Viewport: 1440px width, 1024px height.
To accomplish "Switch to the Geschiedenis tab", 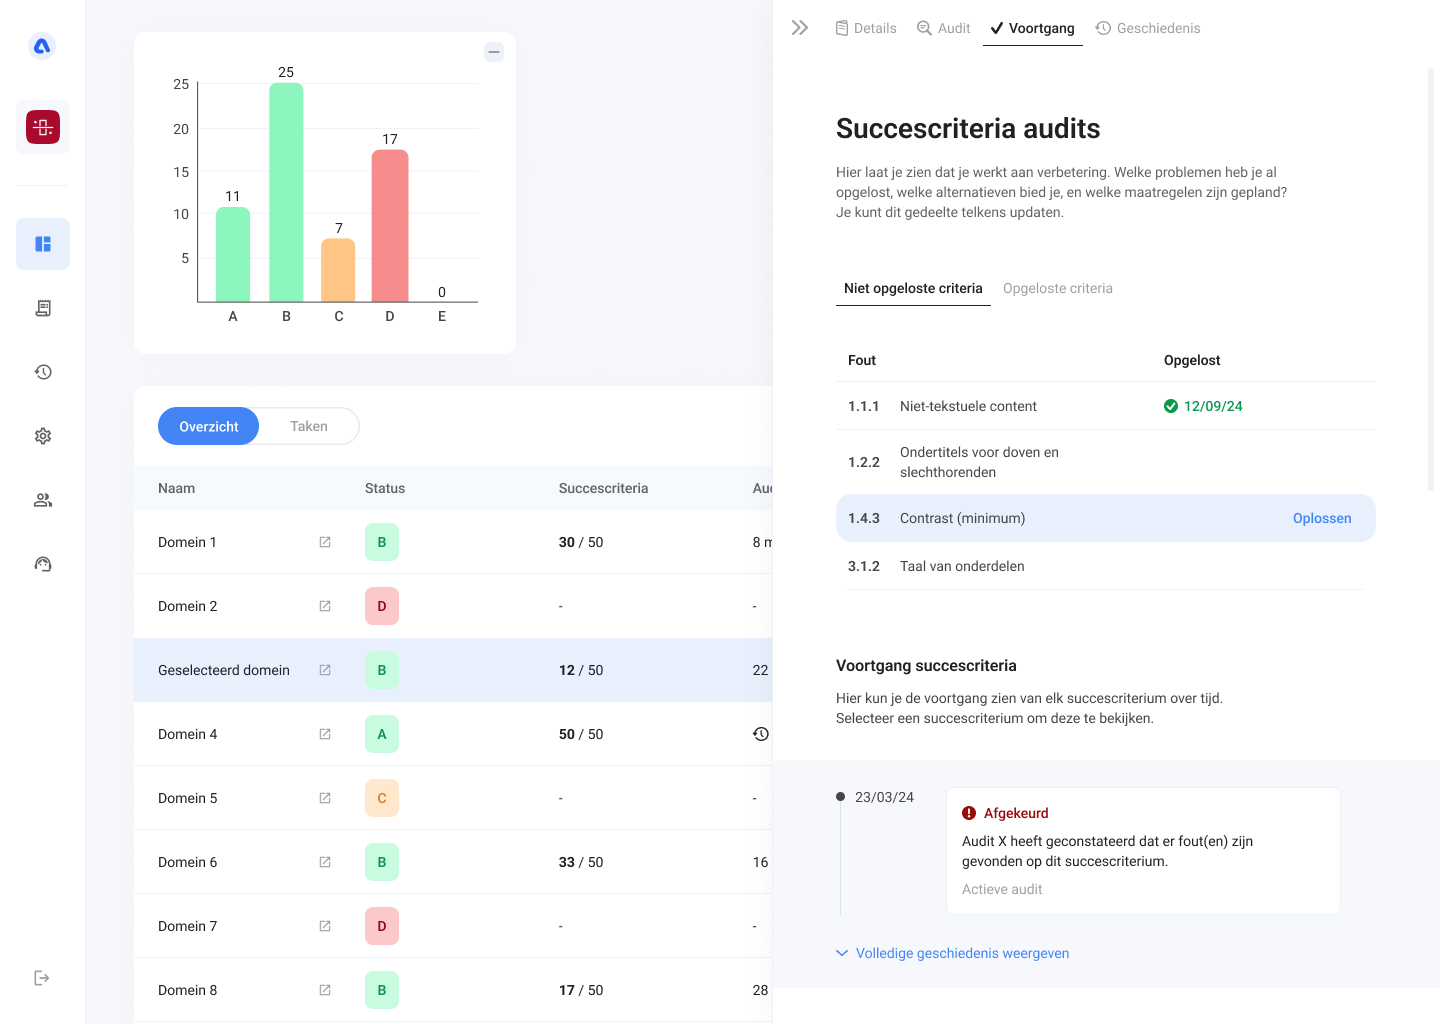I will [1148, 28].
